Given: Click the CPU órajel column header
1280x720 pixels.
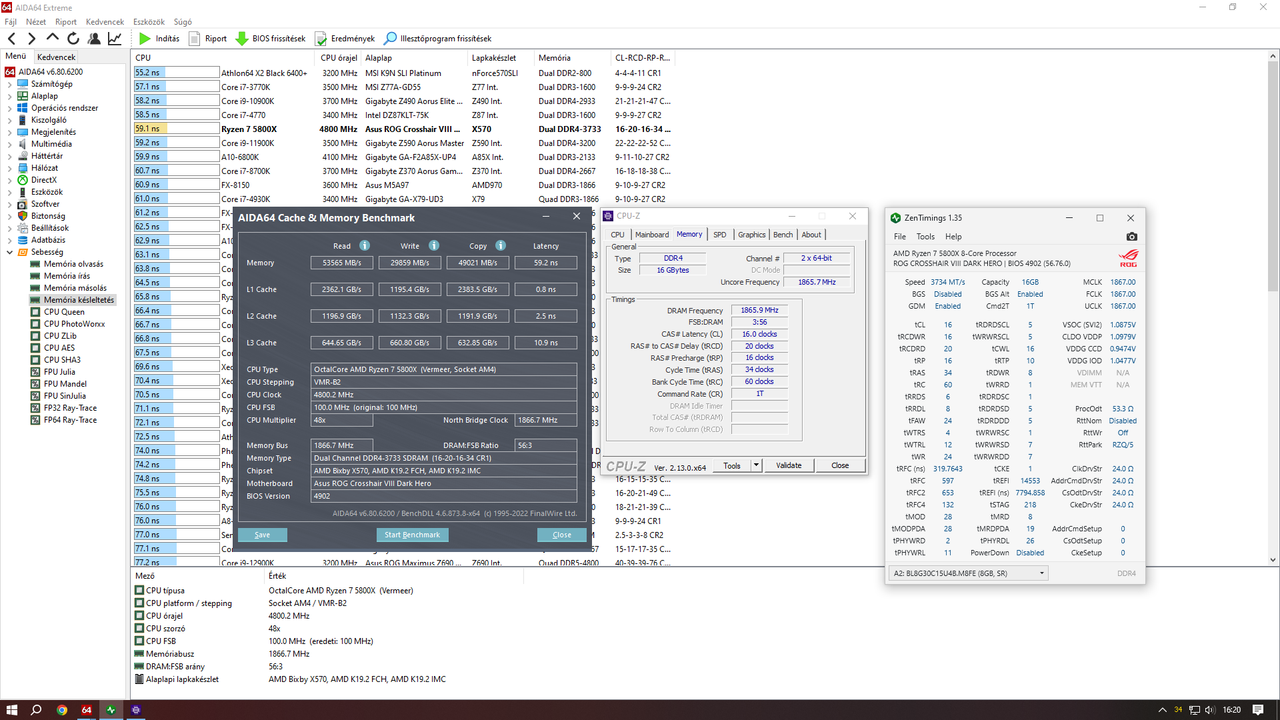Looking at the screenshot, I should tap(339, 58).
